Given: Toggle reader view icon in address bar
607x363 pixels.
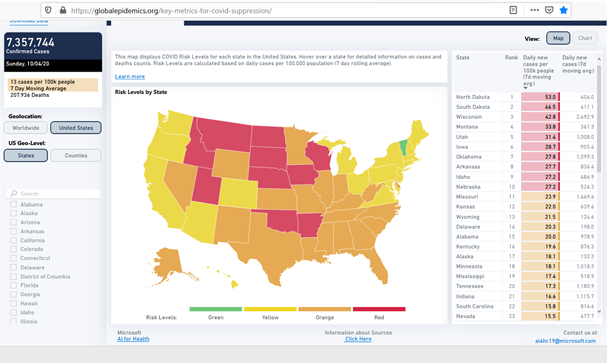Looking at the screenshot, I should coord(513,10).
